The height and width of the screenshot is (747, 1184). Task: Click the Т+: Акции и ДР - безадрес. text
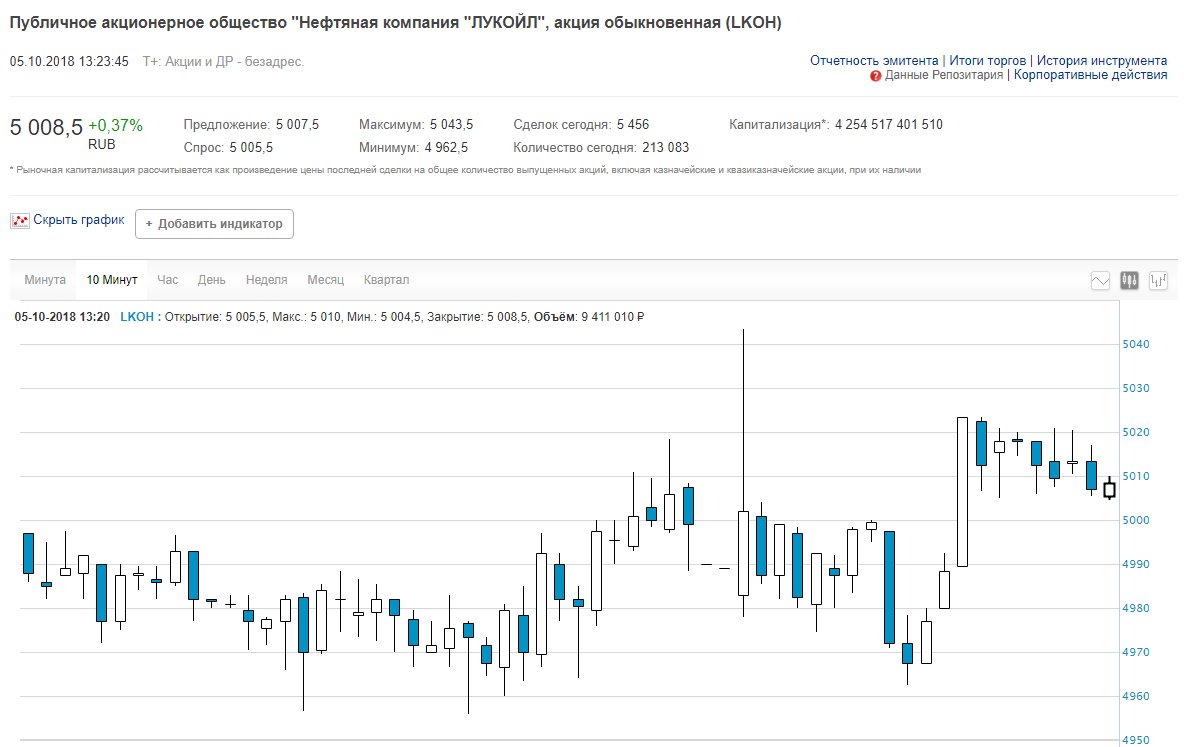224,61
